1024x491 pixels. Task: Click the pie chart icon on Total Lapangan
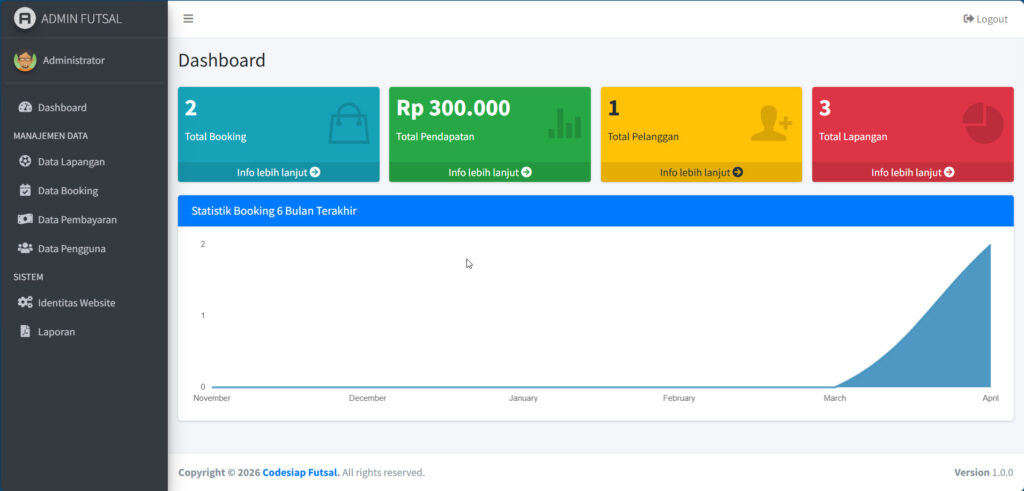click(982, 123)
